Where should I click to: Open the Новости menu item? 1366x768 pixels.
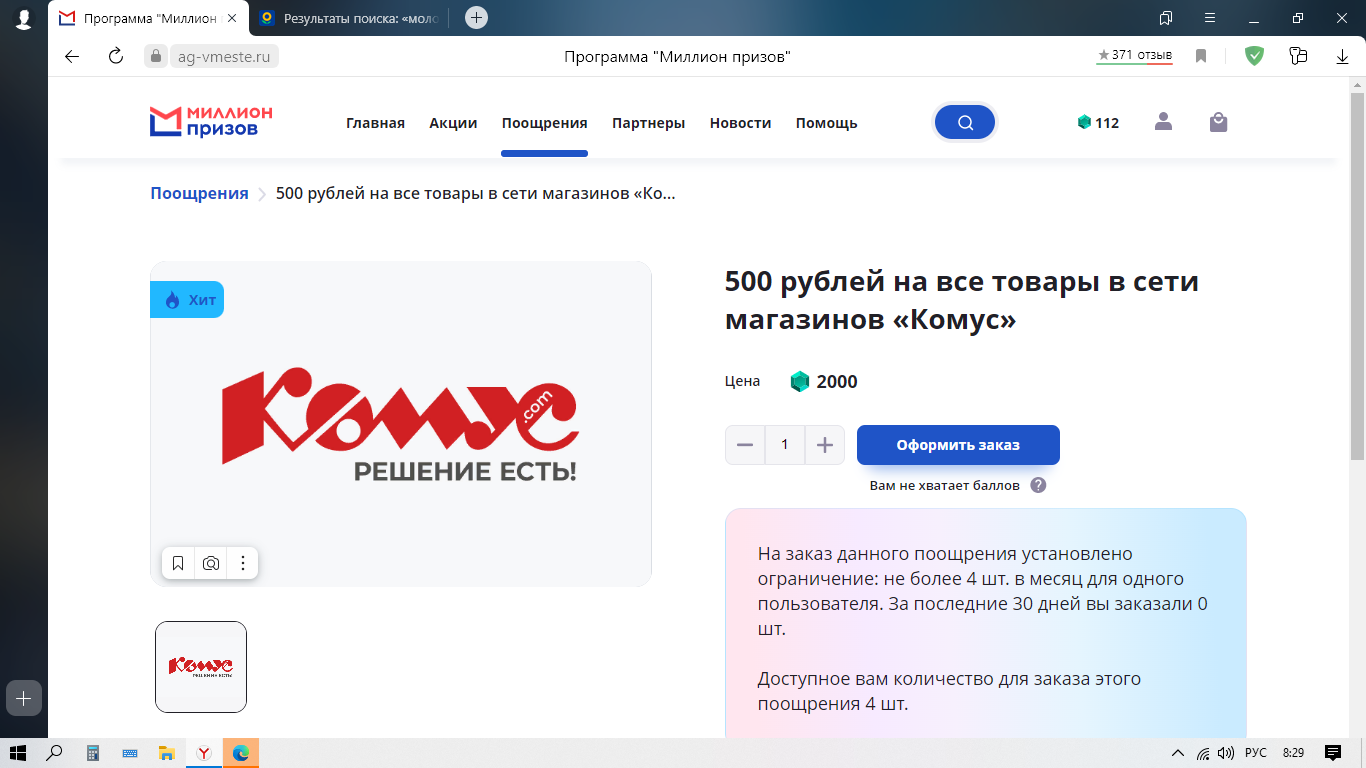coord(740,123)
